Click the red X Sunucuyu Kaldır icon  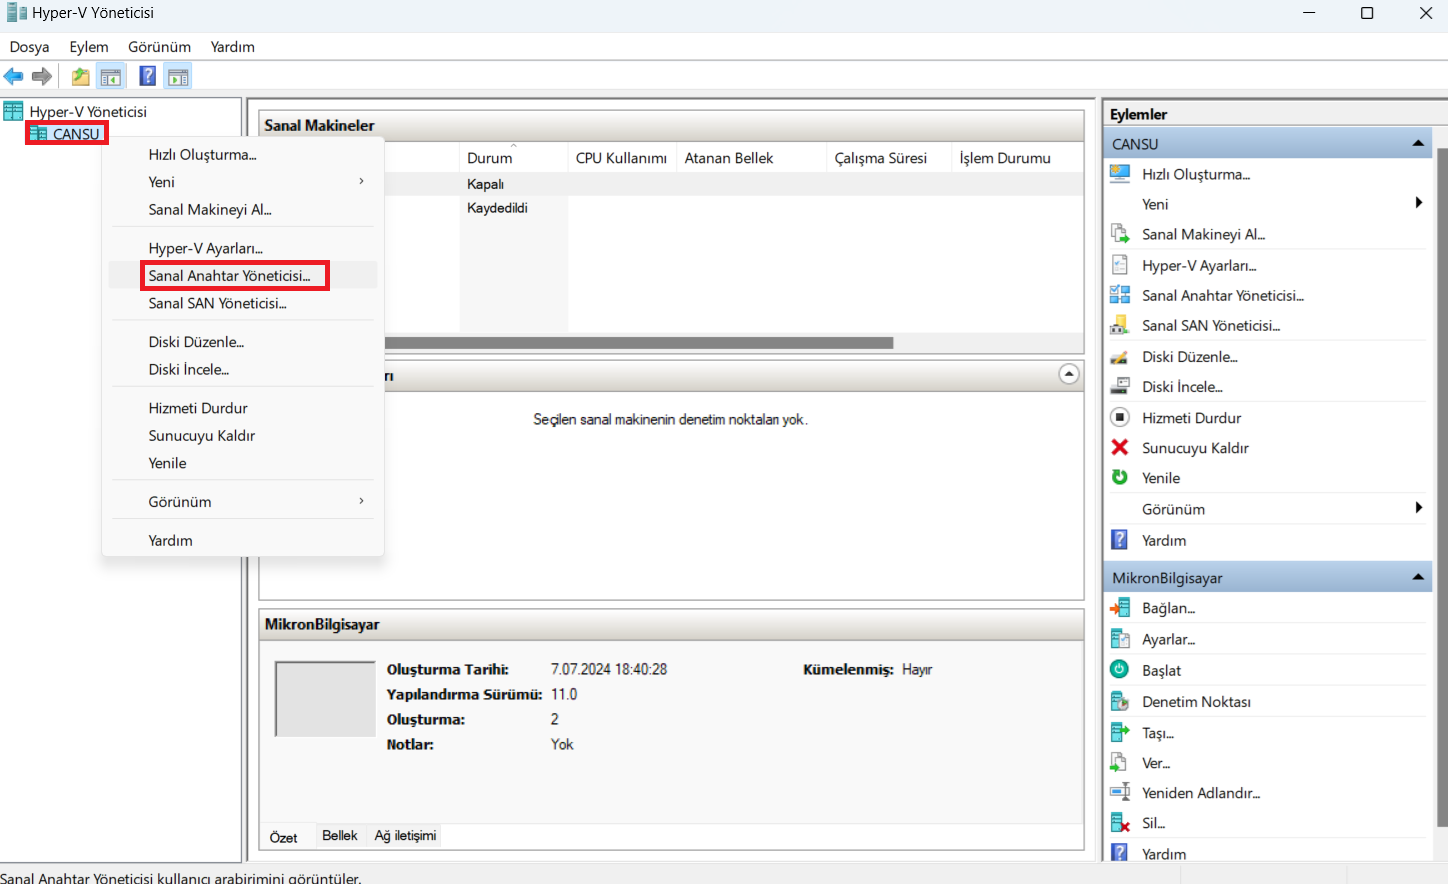pos(1120,447)
